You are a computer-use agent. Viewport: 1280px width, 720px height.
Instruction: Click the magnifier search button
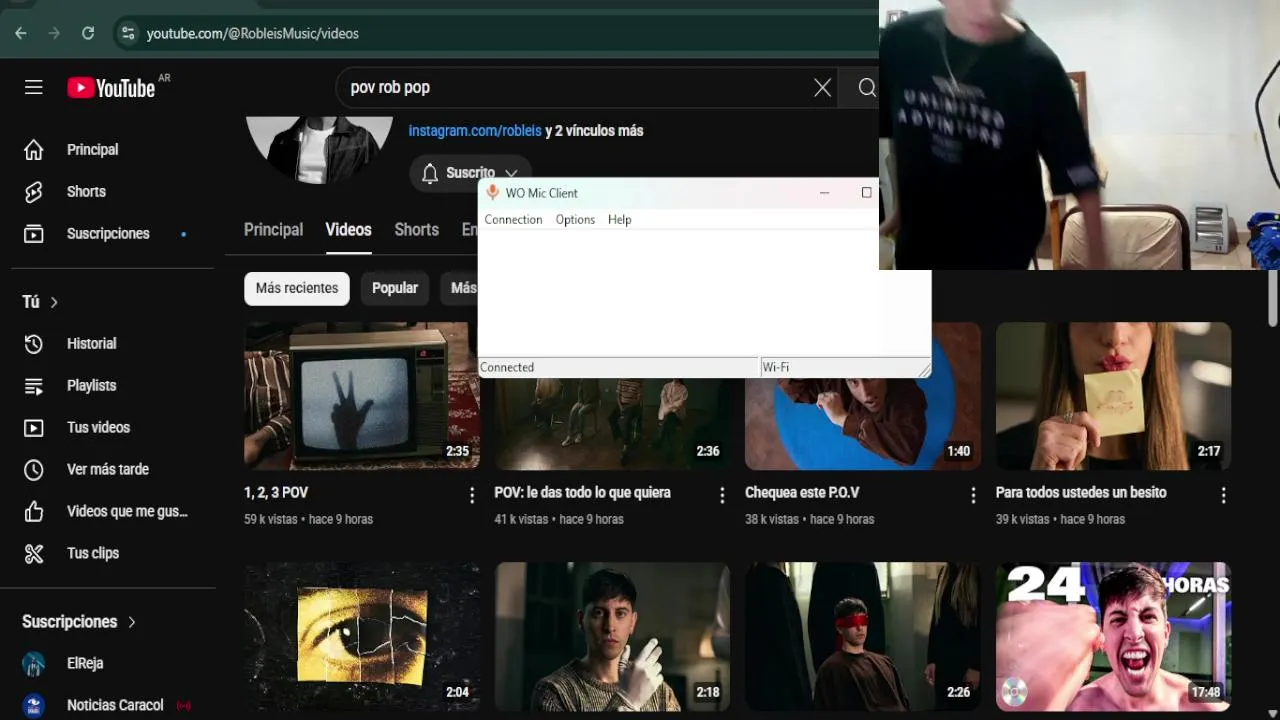866,88
